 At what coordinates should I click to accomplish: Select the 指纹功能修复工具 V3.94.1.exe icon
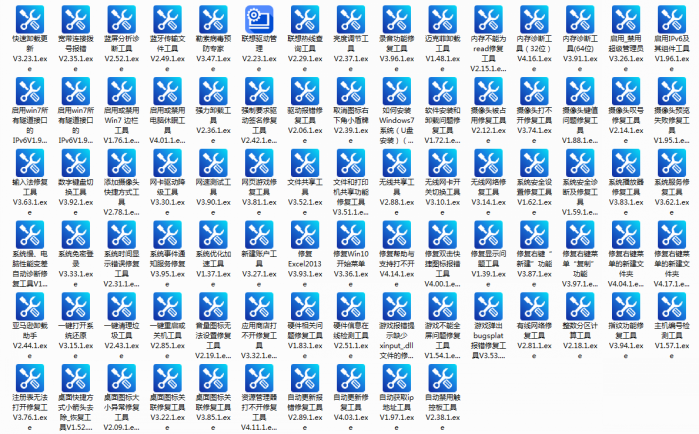[x=626, y=307]
